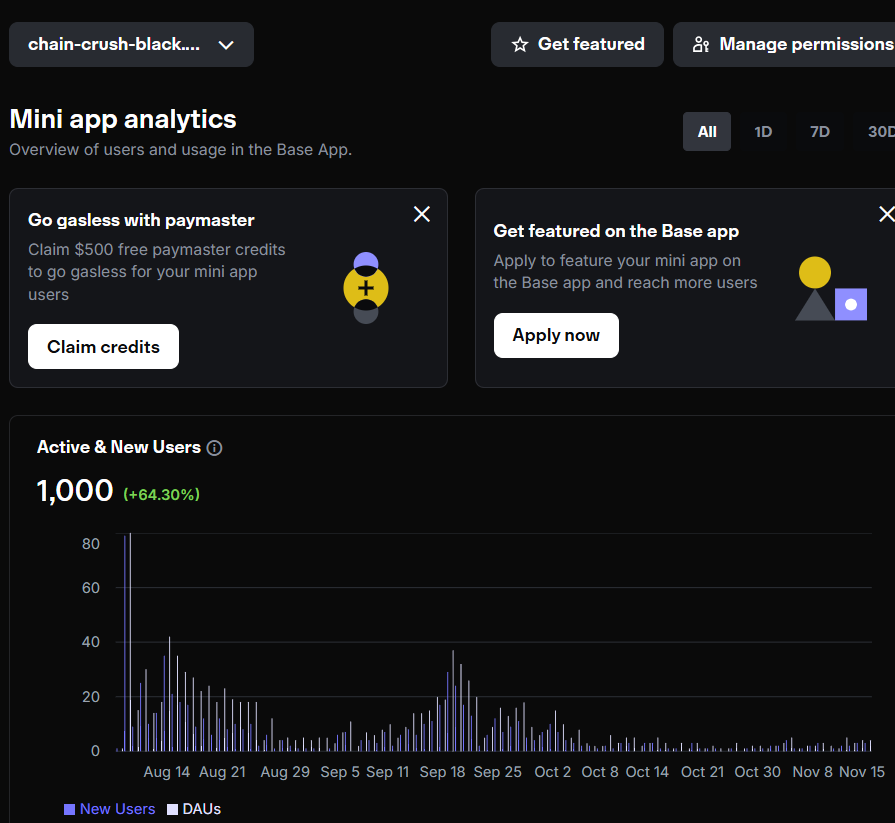This screenshot has width=895, height=823.
Task: Open Manage permissions
Action: tap(784, 45)
